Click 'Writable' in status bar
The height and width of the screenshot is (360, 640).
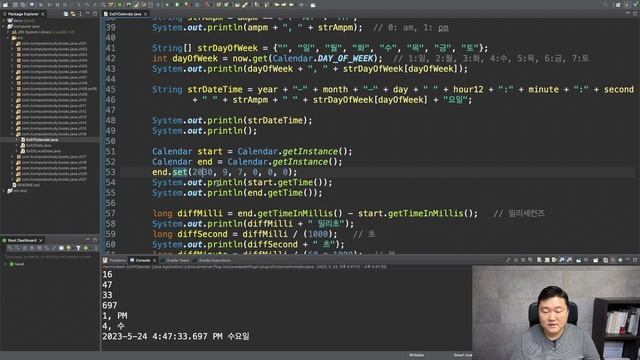click(416, 355)
